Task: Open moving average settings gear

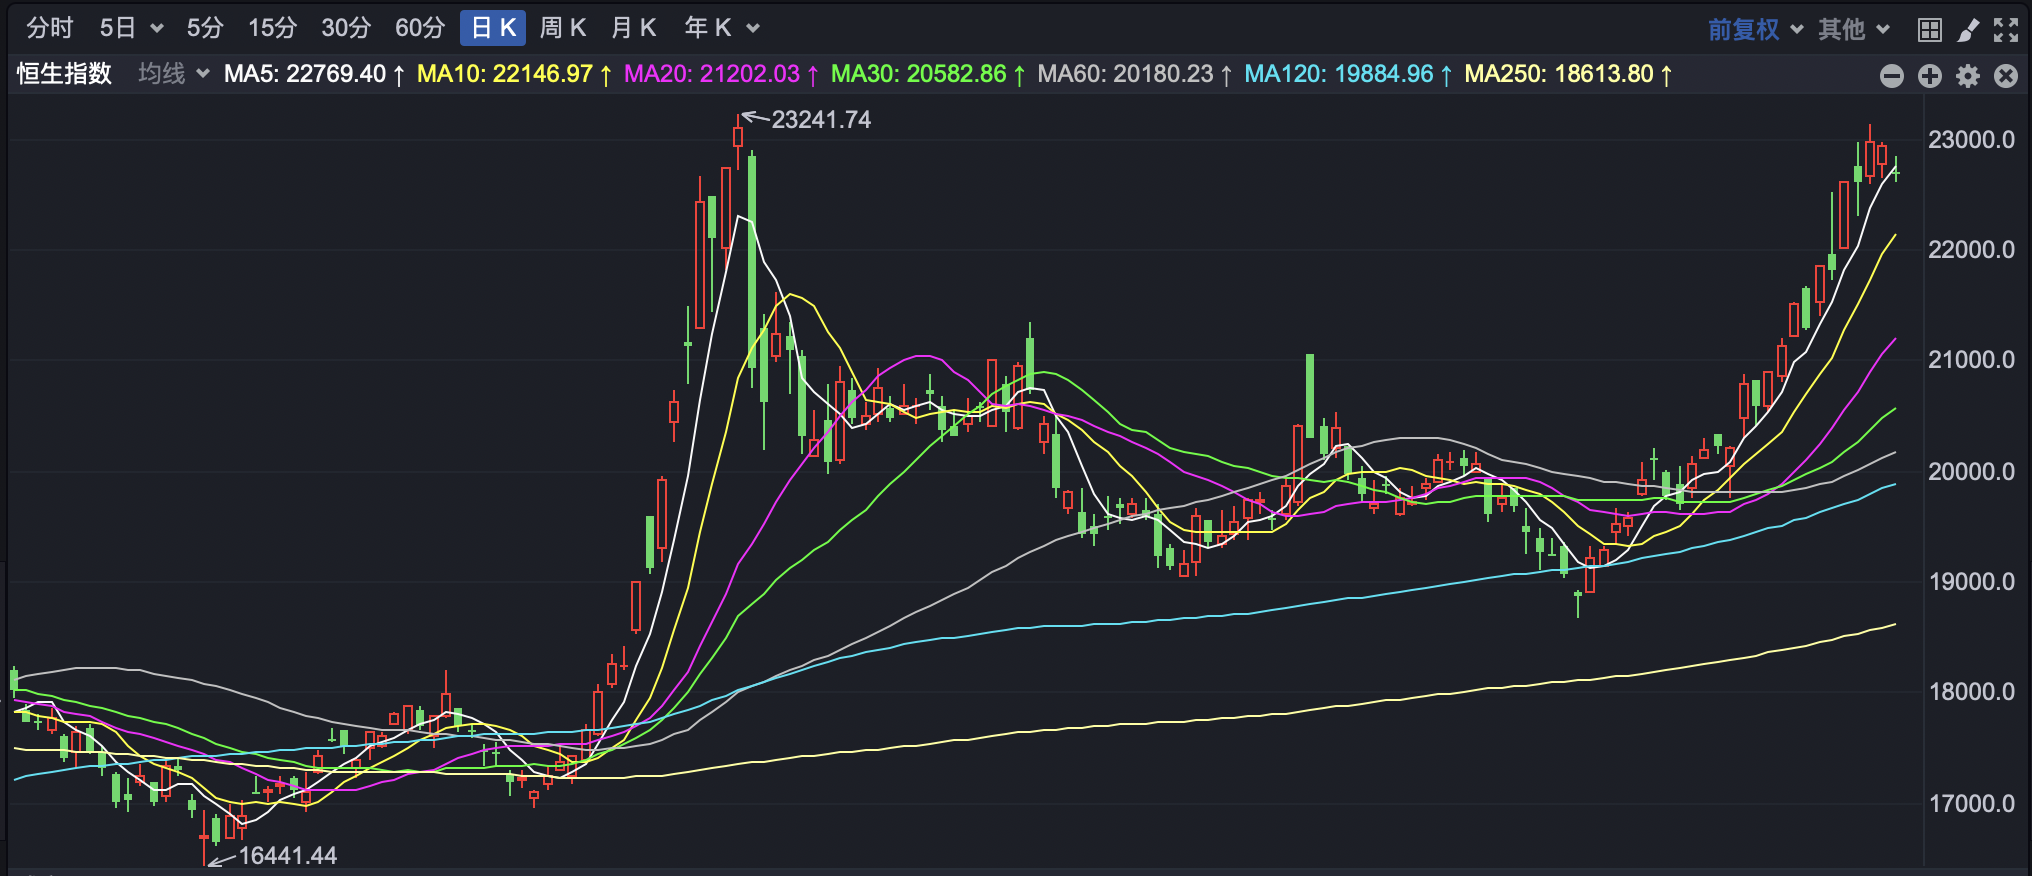Action: [1968, 76]
